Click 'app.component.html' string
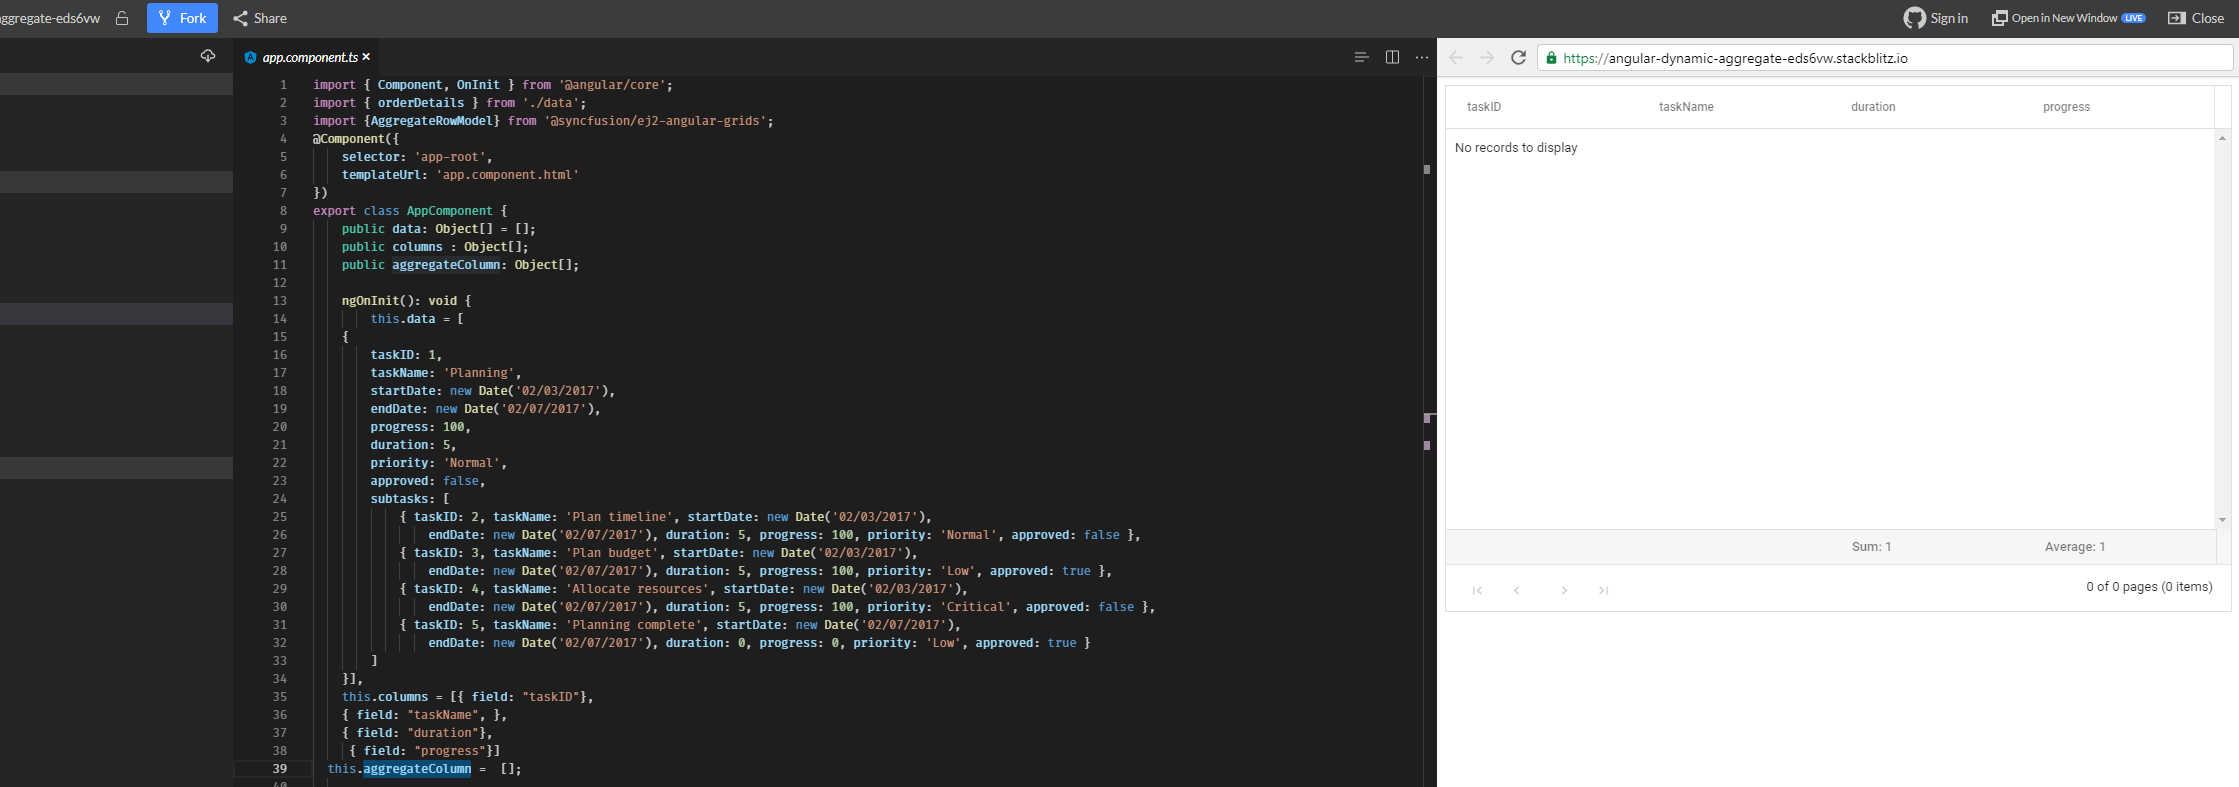 click(x=507, y=175)
